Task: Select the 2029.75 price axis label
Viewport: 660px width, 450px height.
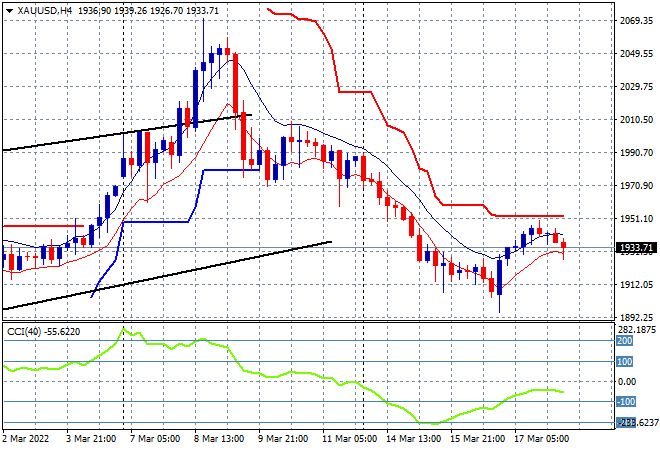Action: click(636, 86)
